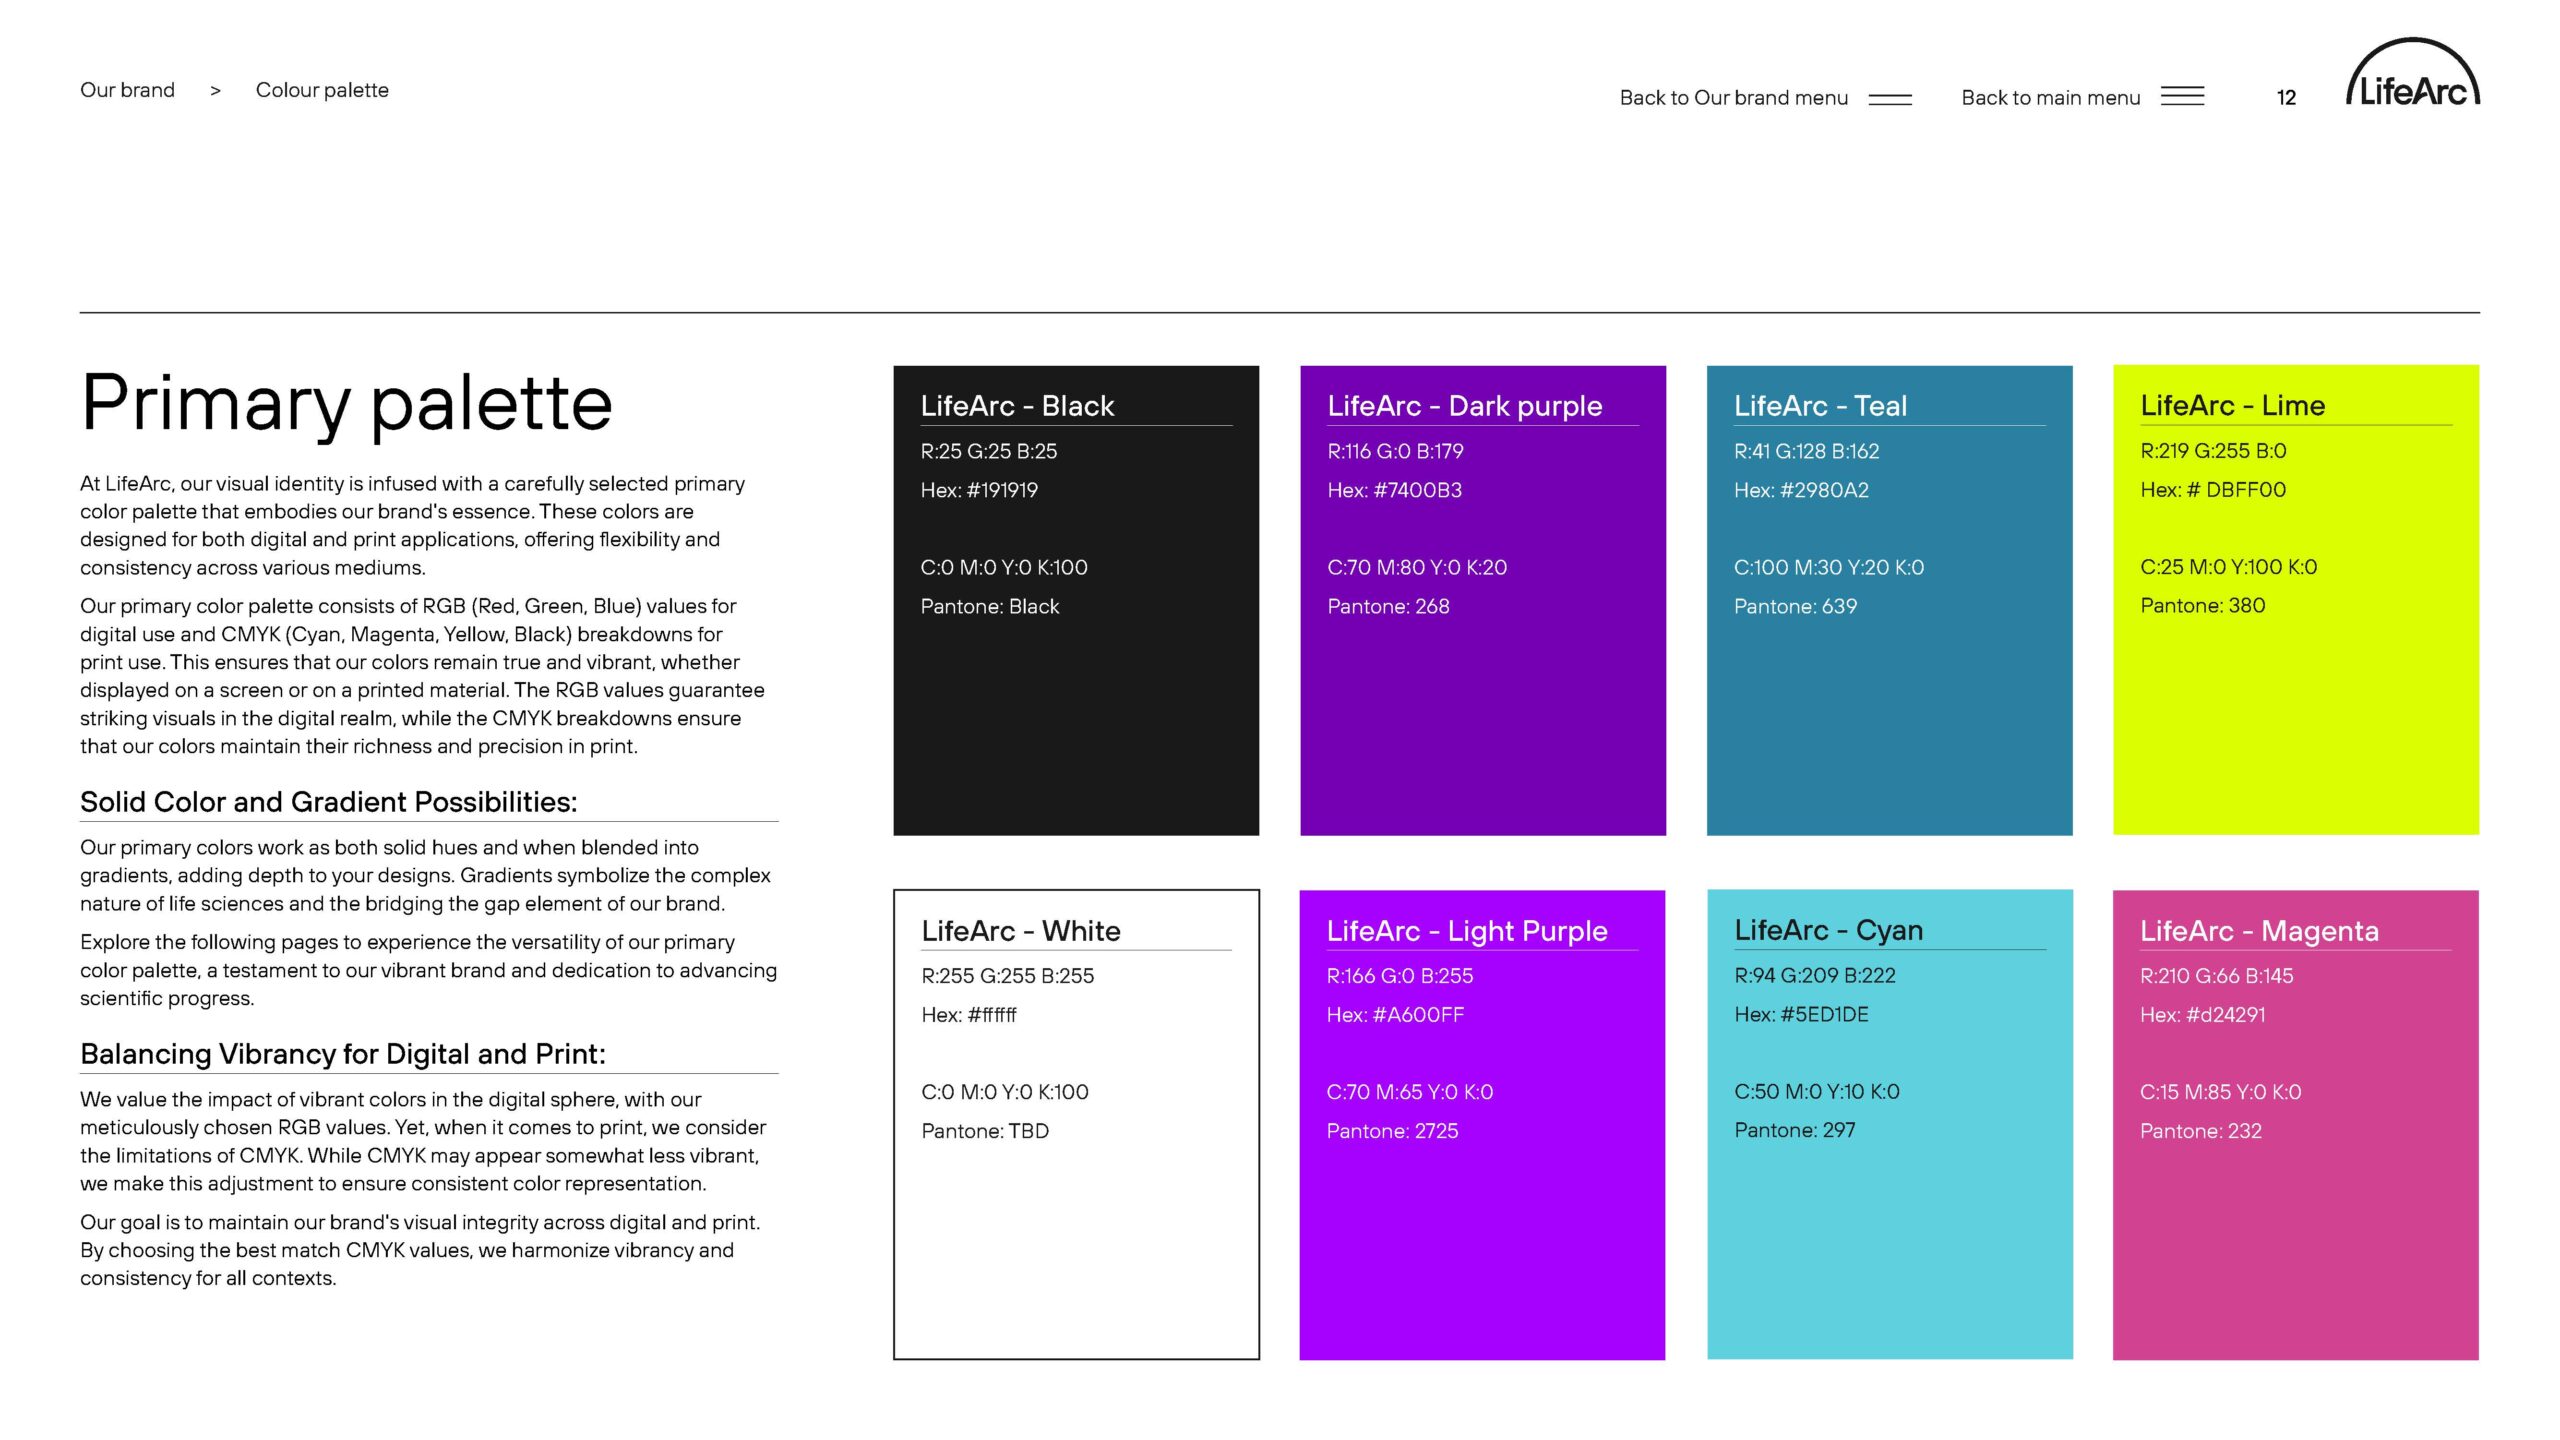Click Hex: #191919 text
Viewport: 2560px width, 1440px height.
[x=979, y=490]
